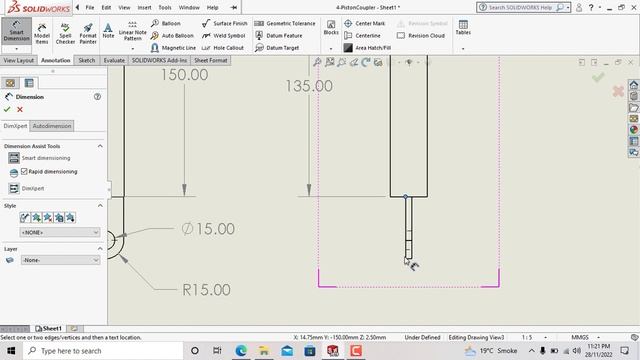Select the 150.00 dimension text
640x360 pixels.
coord(184,75)
